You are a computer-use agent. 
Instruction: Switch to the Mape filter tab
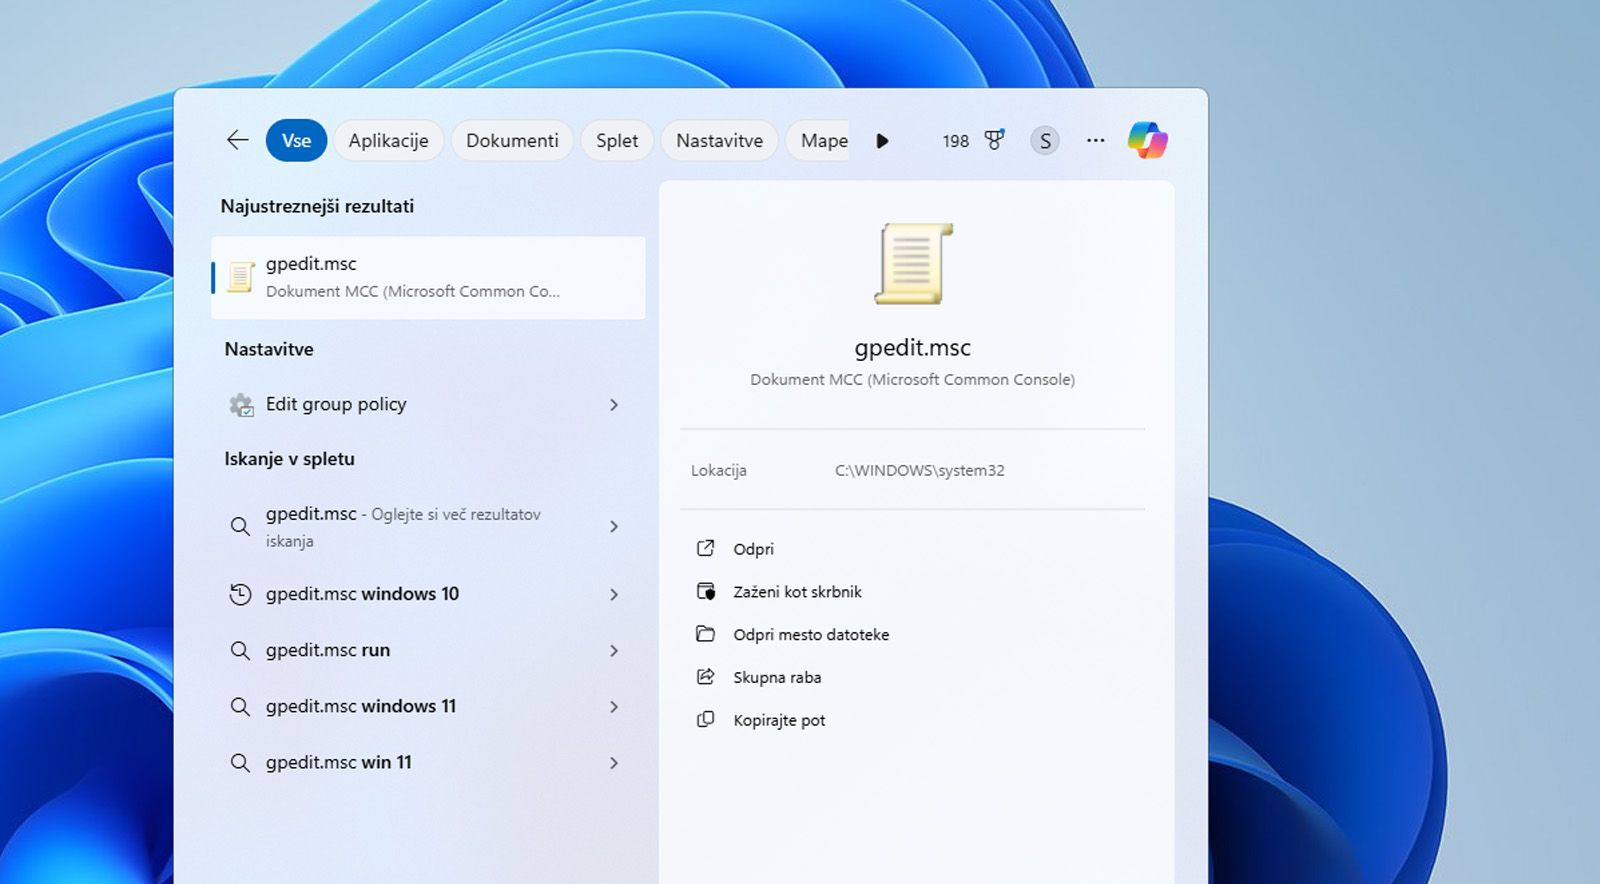click(820, 141)
